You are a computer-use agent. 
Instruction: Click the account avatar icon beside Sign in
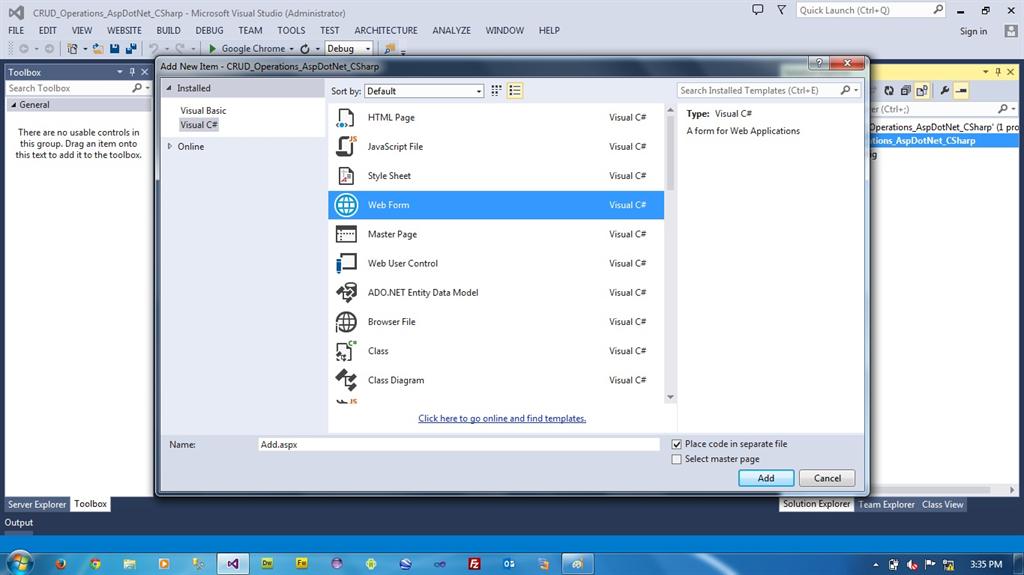click(x=1011, y=31)
